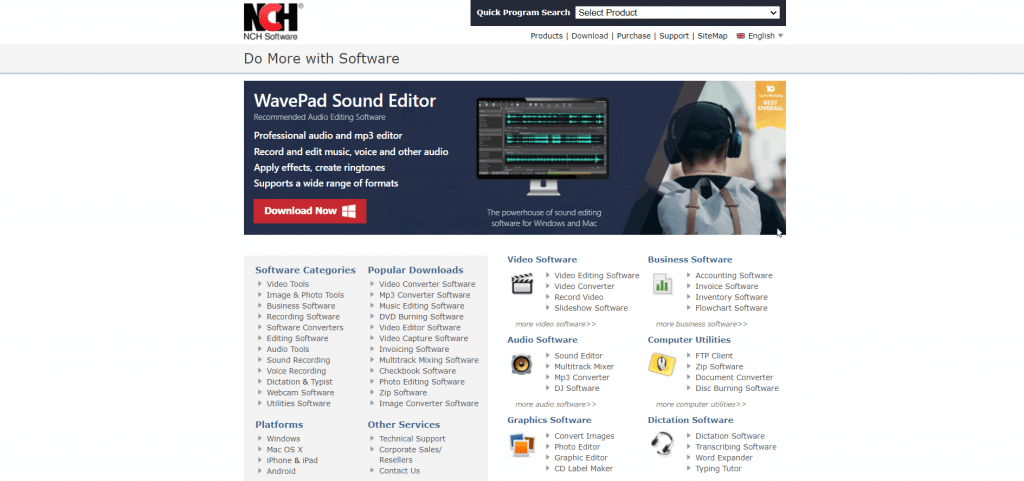
Task: Open Webcam Software category
Action: 300,393
